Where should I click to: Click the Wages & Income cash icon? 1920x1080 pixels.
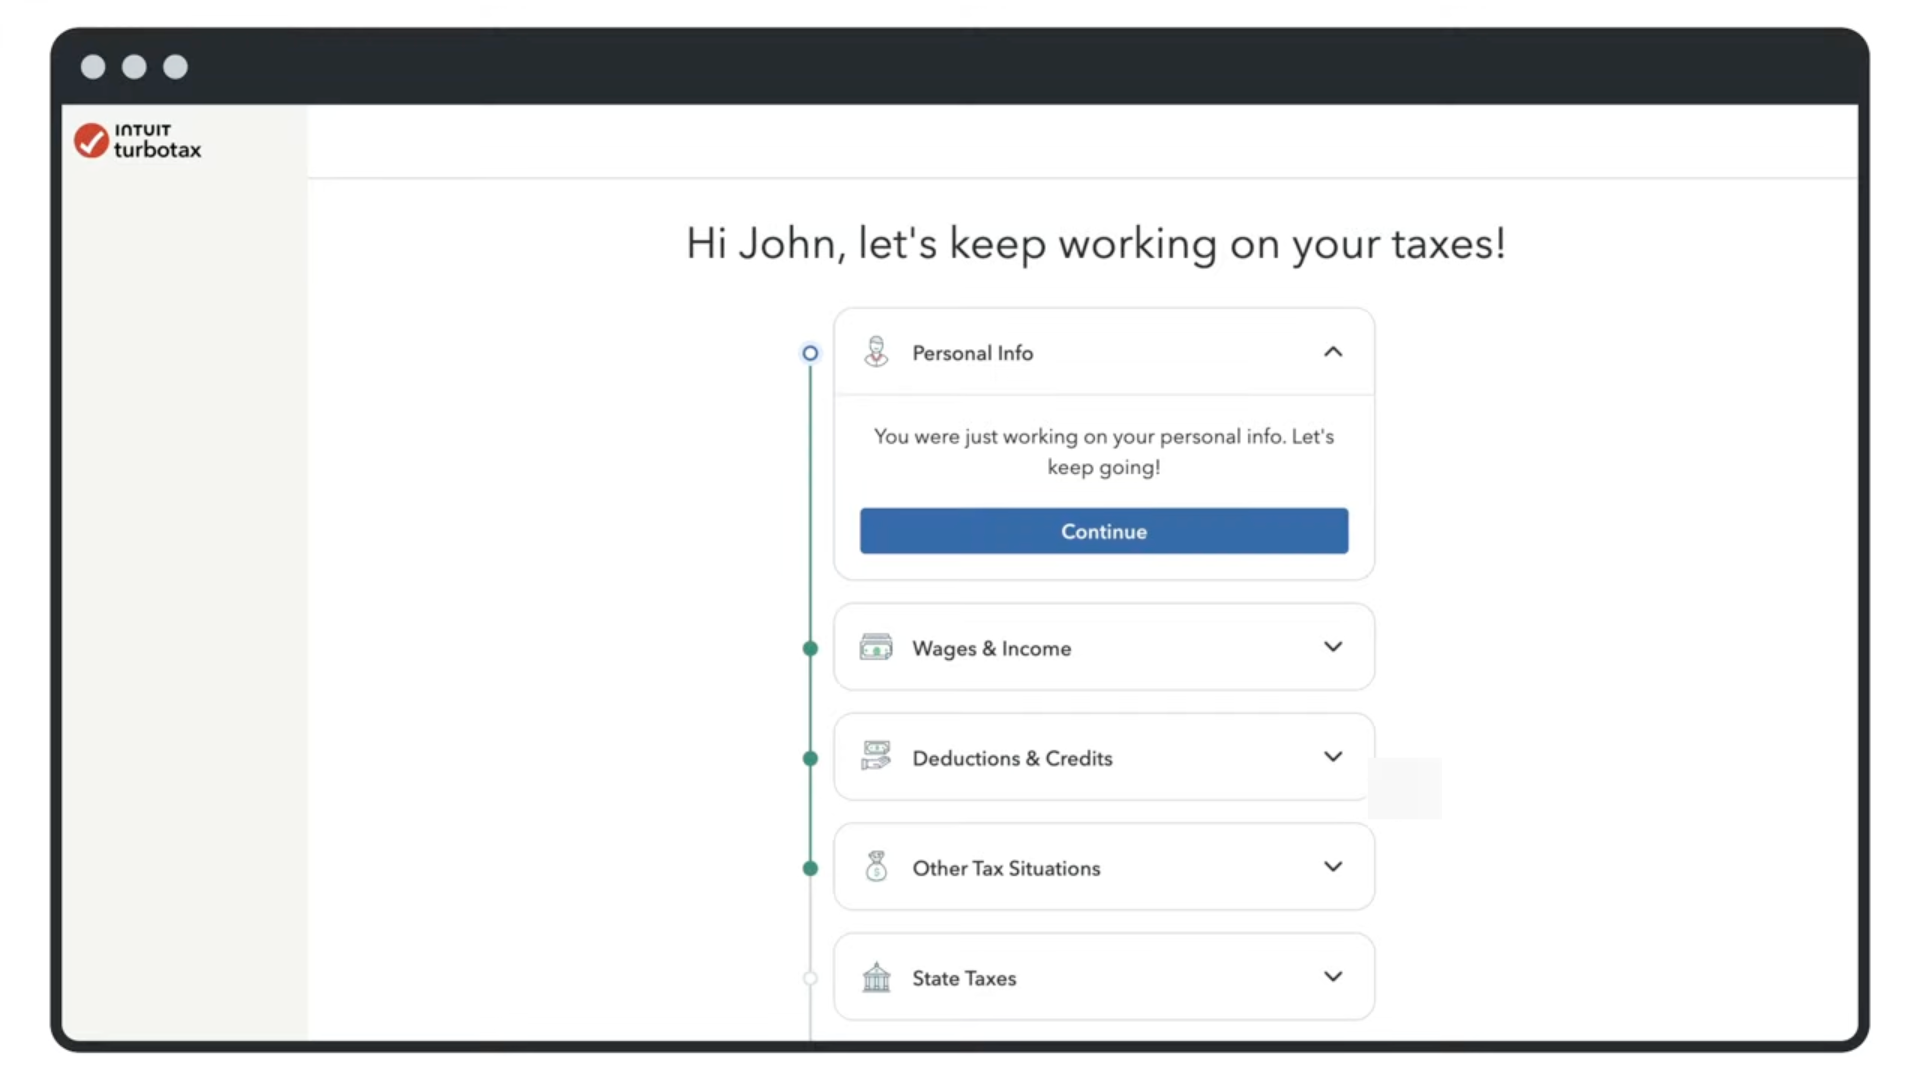click(x=876, y=648)
